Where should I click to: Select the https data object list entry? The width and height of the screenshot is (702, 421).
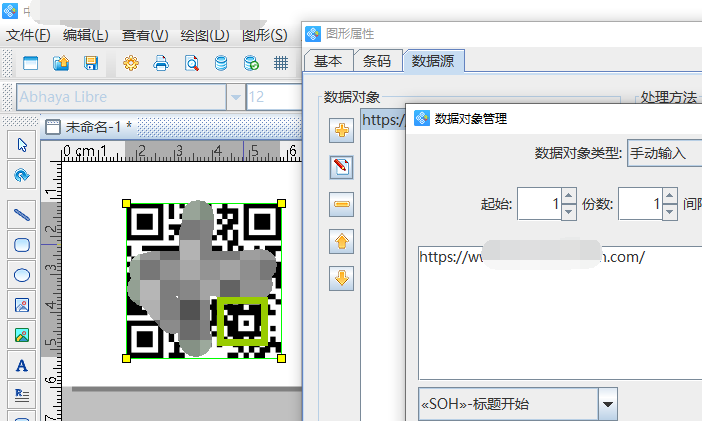[x=383, y=120]
